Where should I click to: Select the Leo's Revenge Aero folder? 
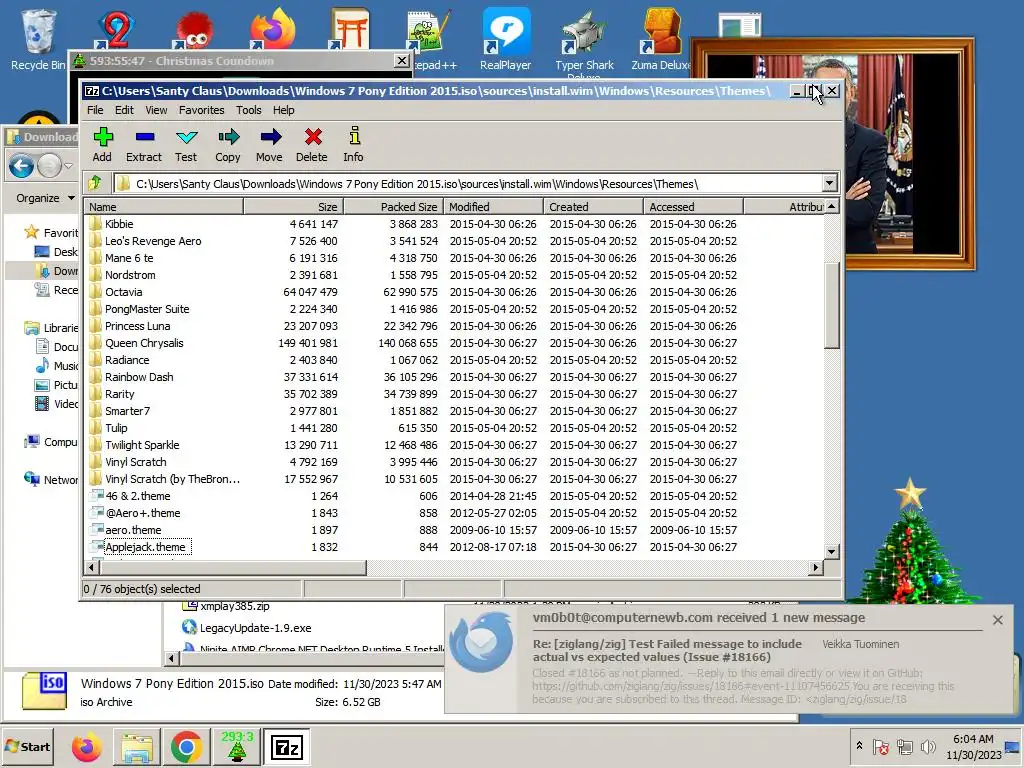point(153,241)
